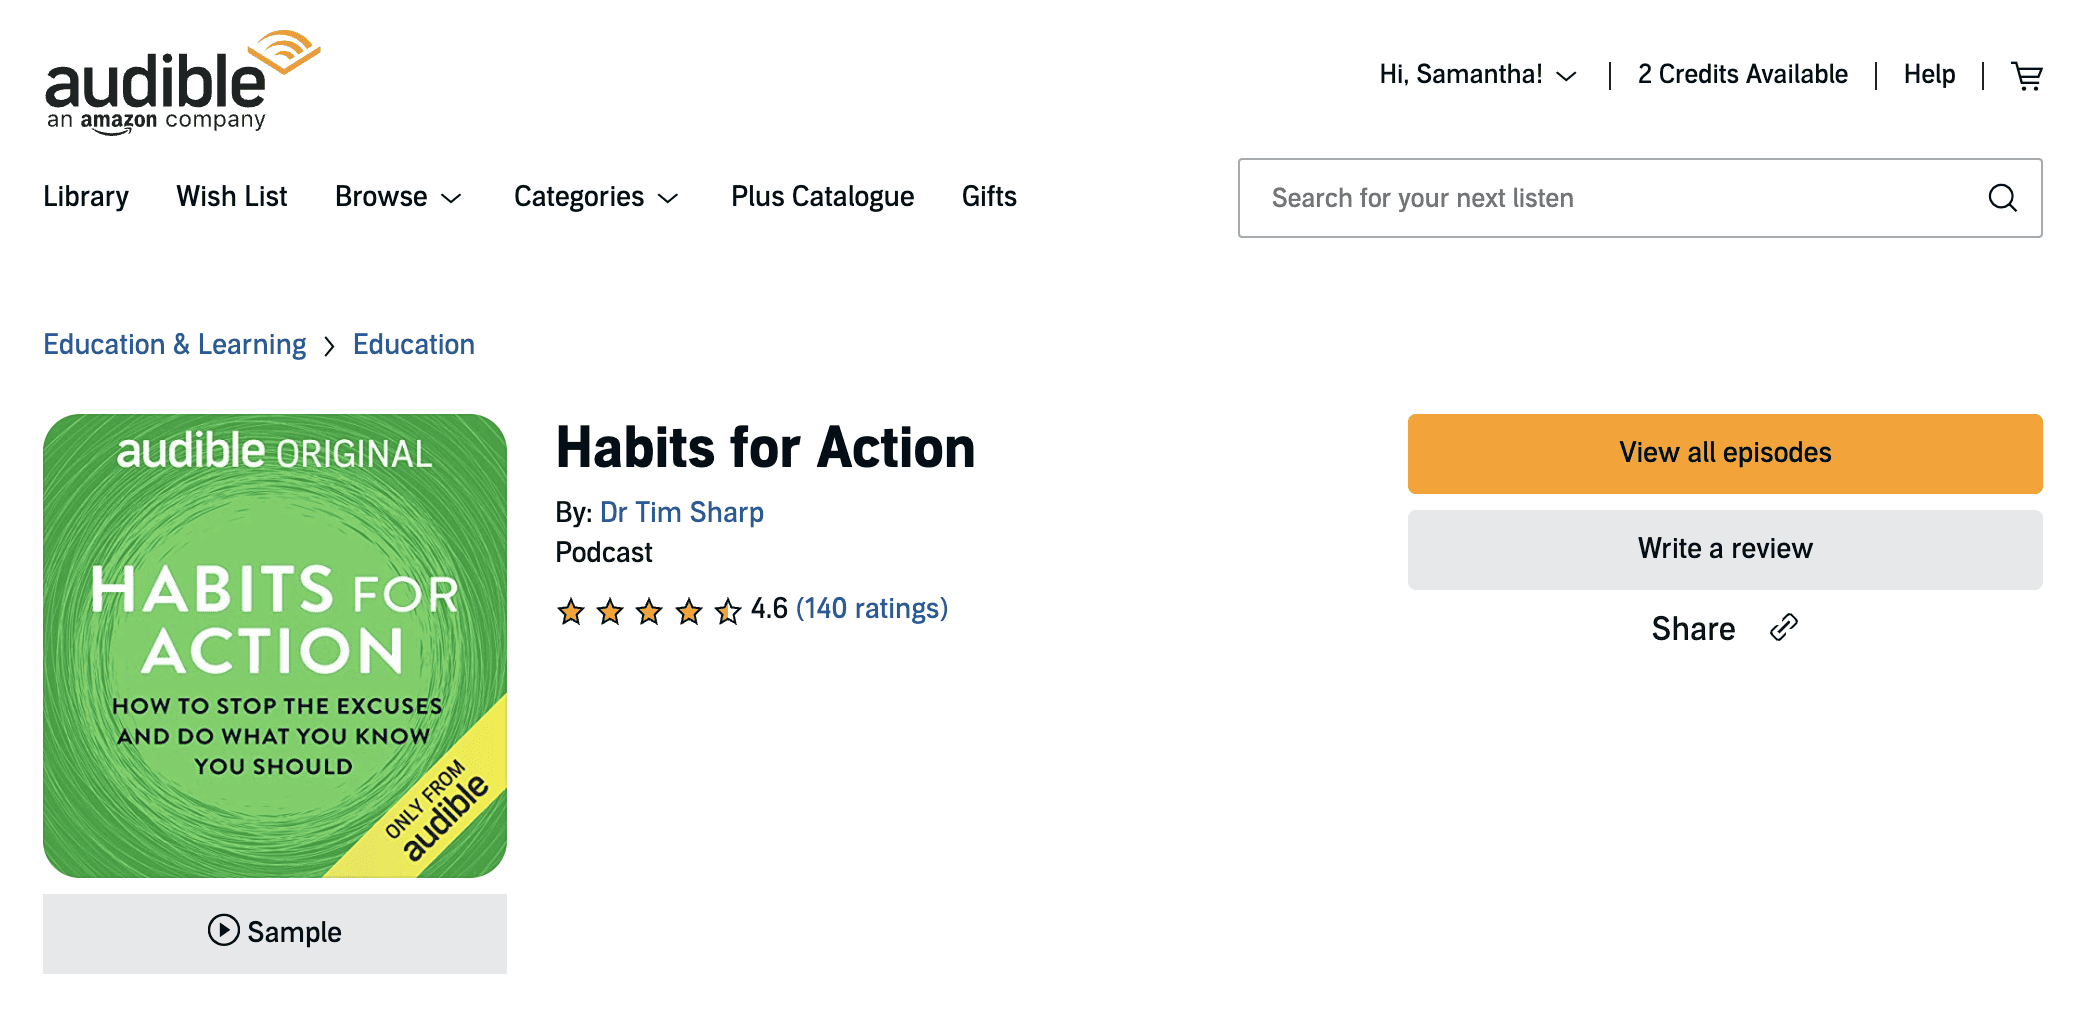The width and height of the screenshot is (2092, 1032).
Task: Click Write a review button
Action: [x=1725, y=549]
